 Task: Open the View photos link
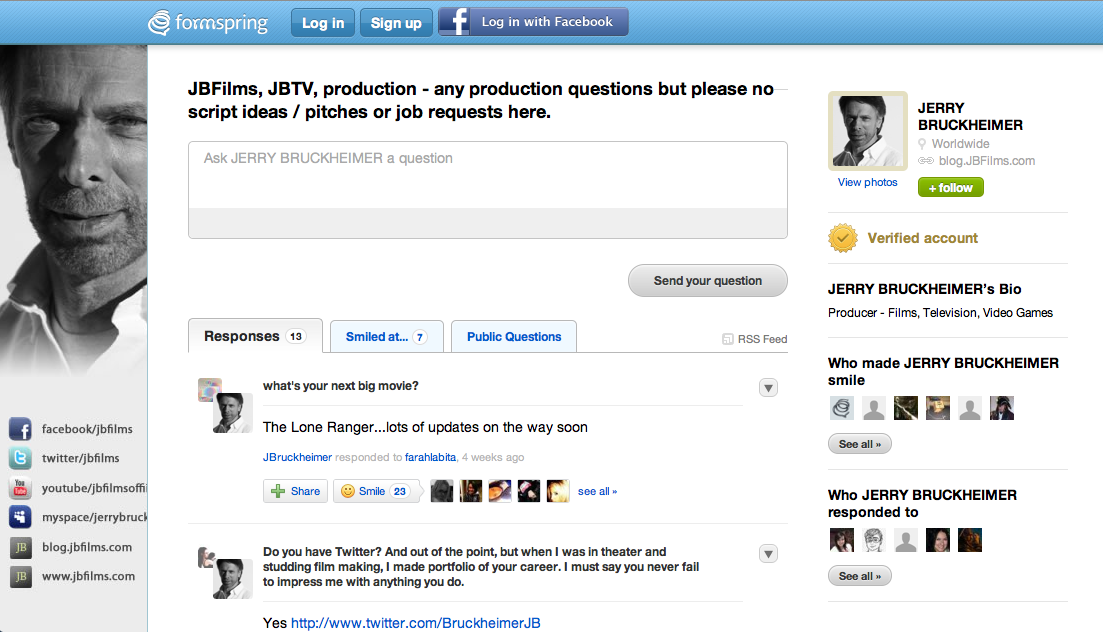tap(867, 182)
